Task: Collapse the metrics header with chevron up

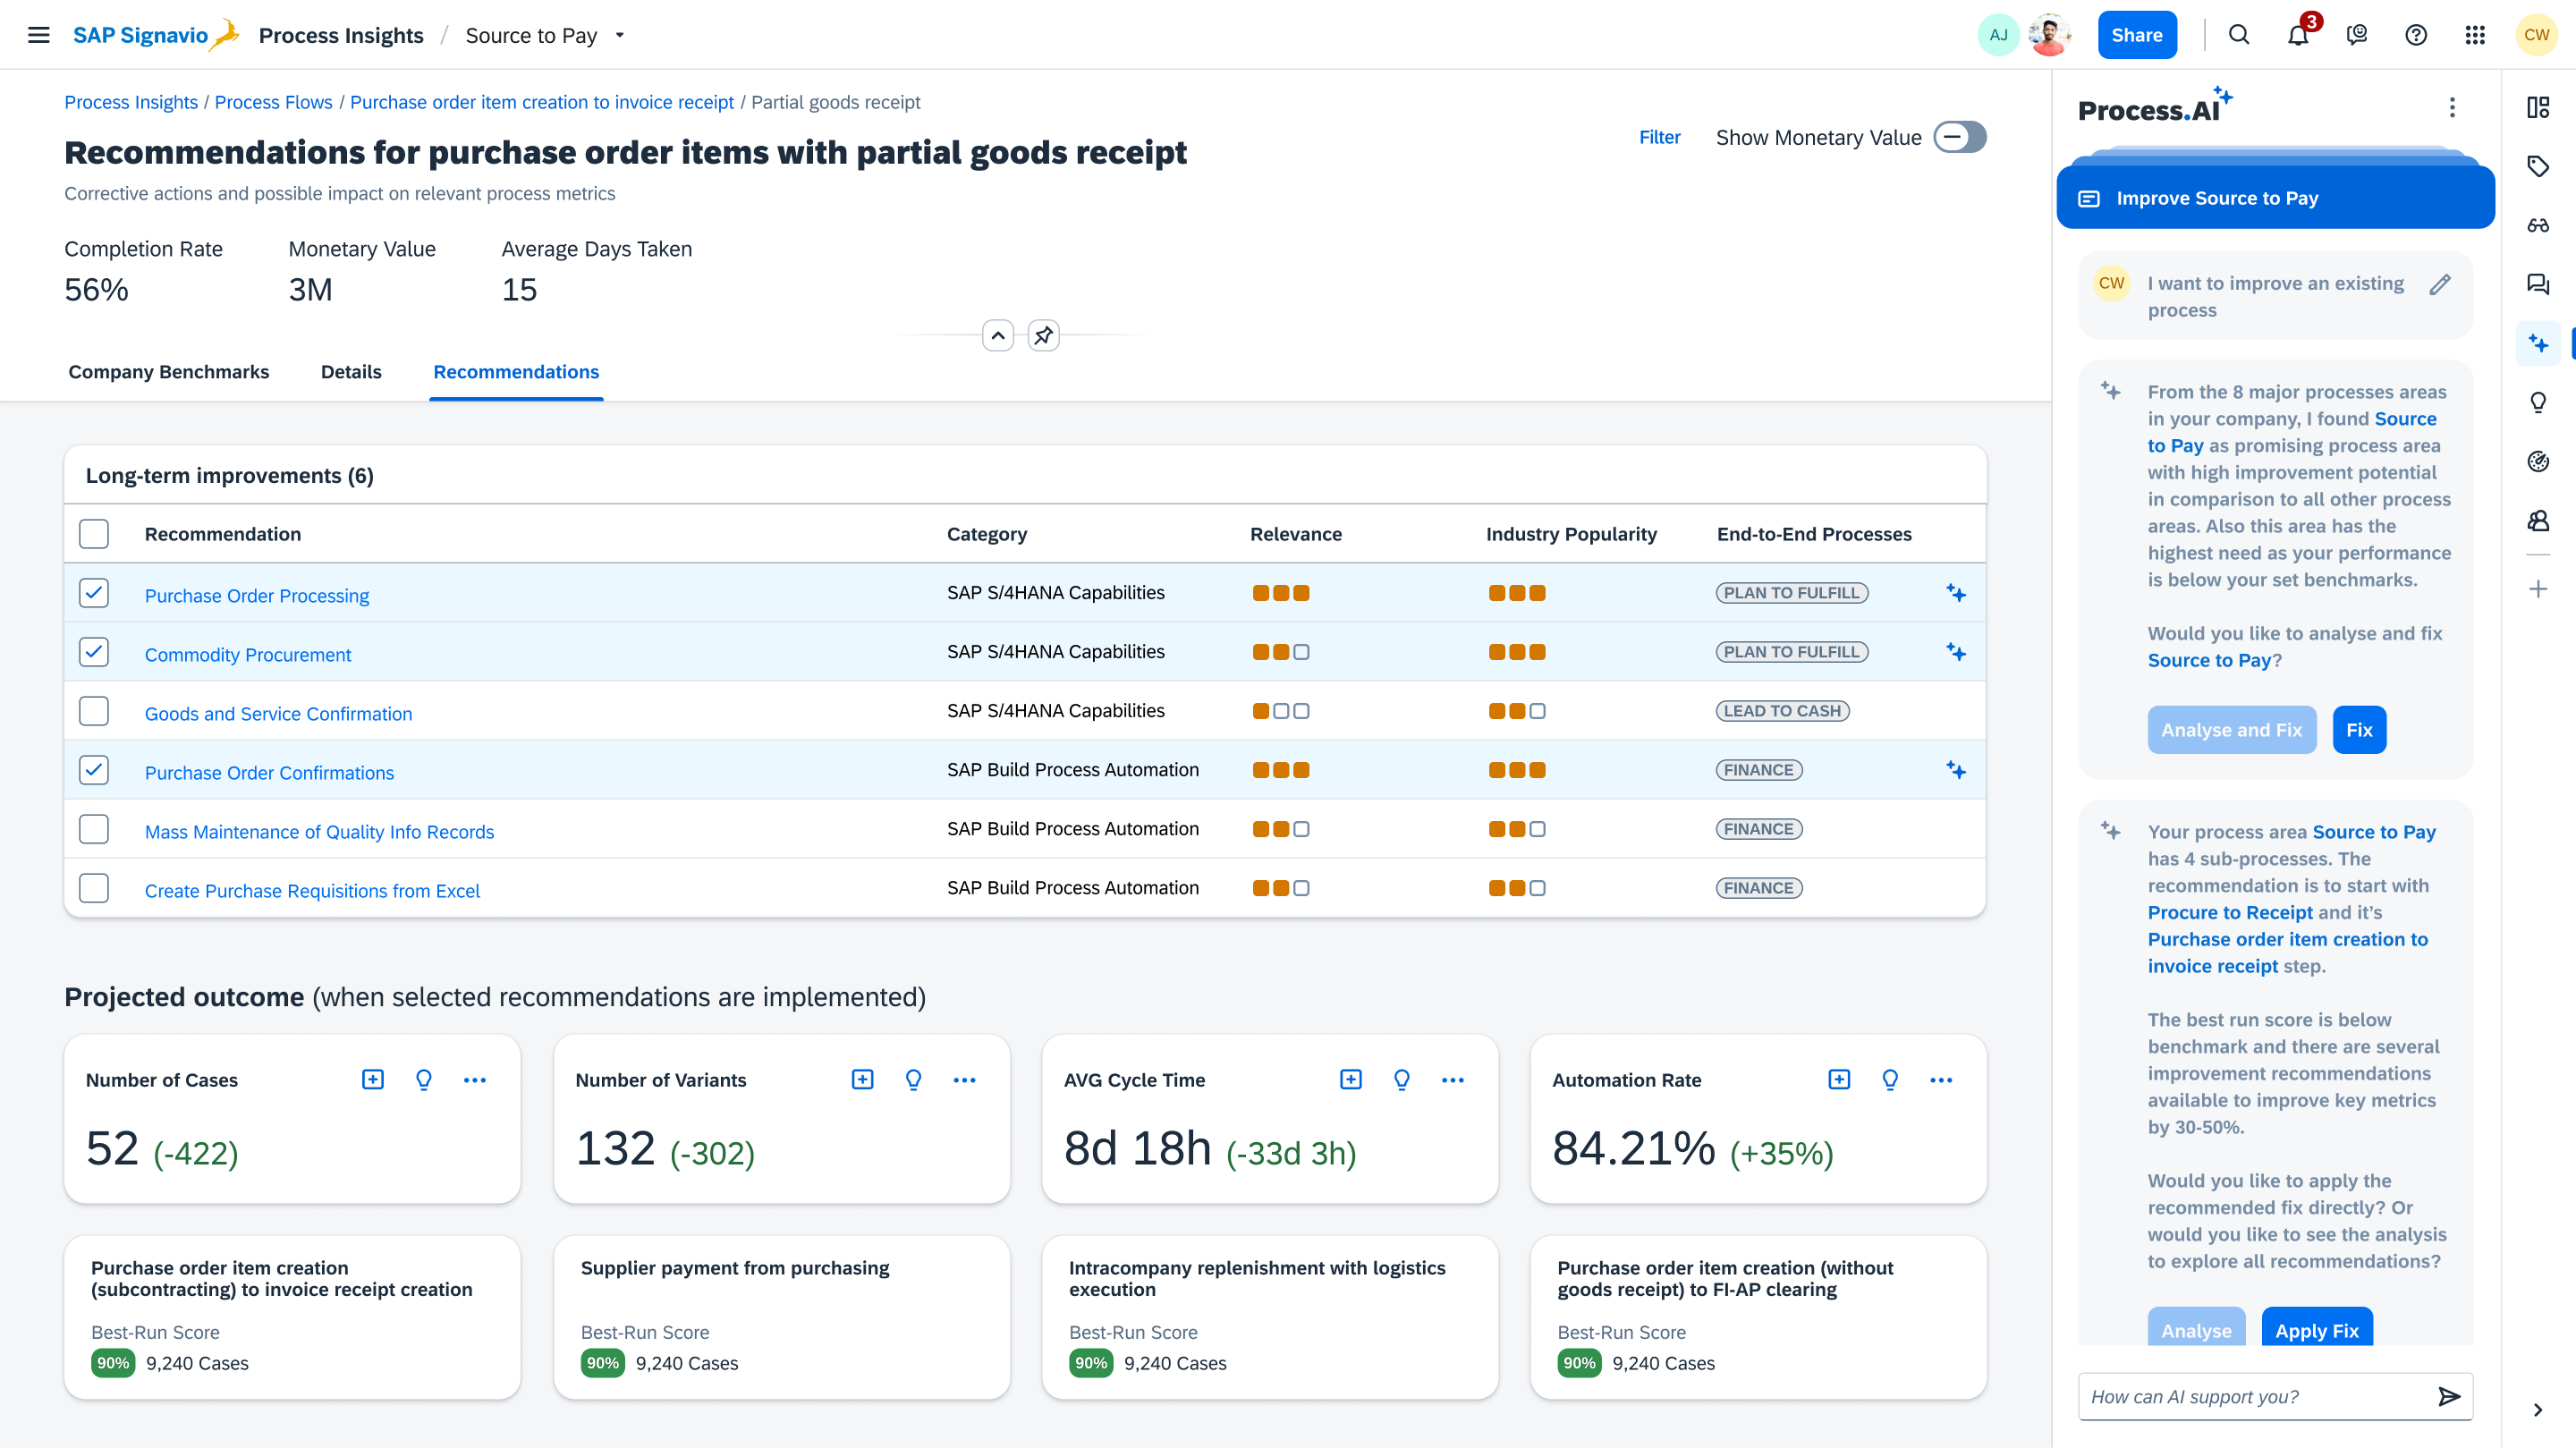Action: click(x=997, y=335)
